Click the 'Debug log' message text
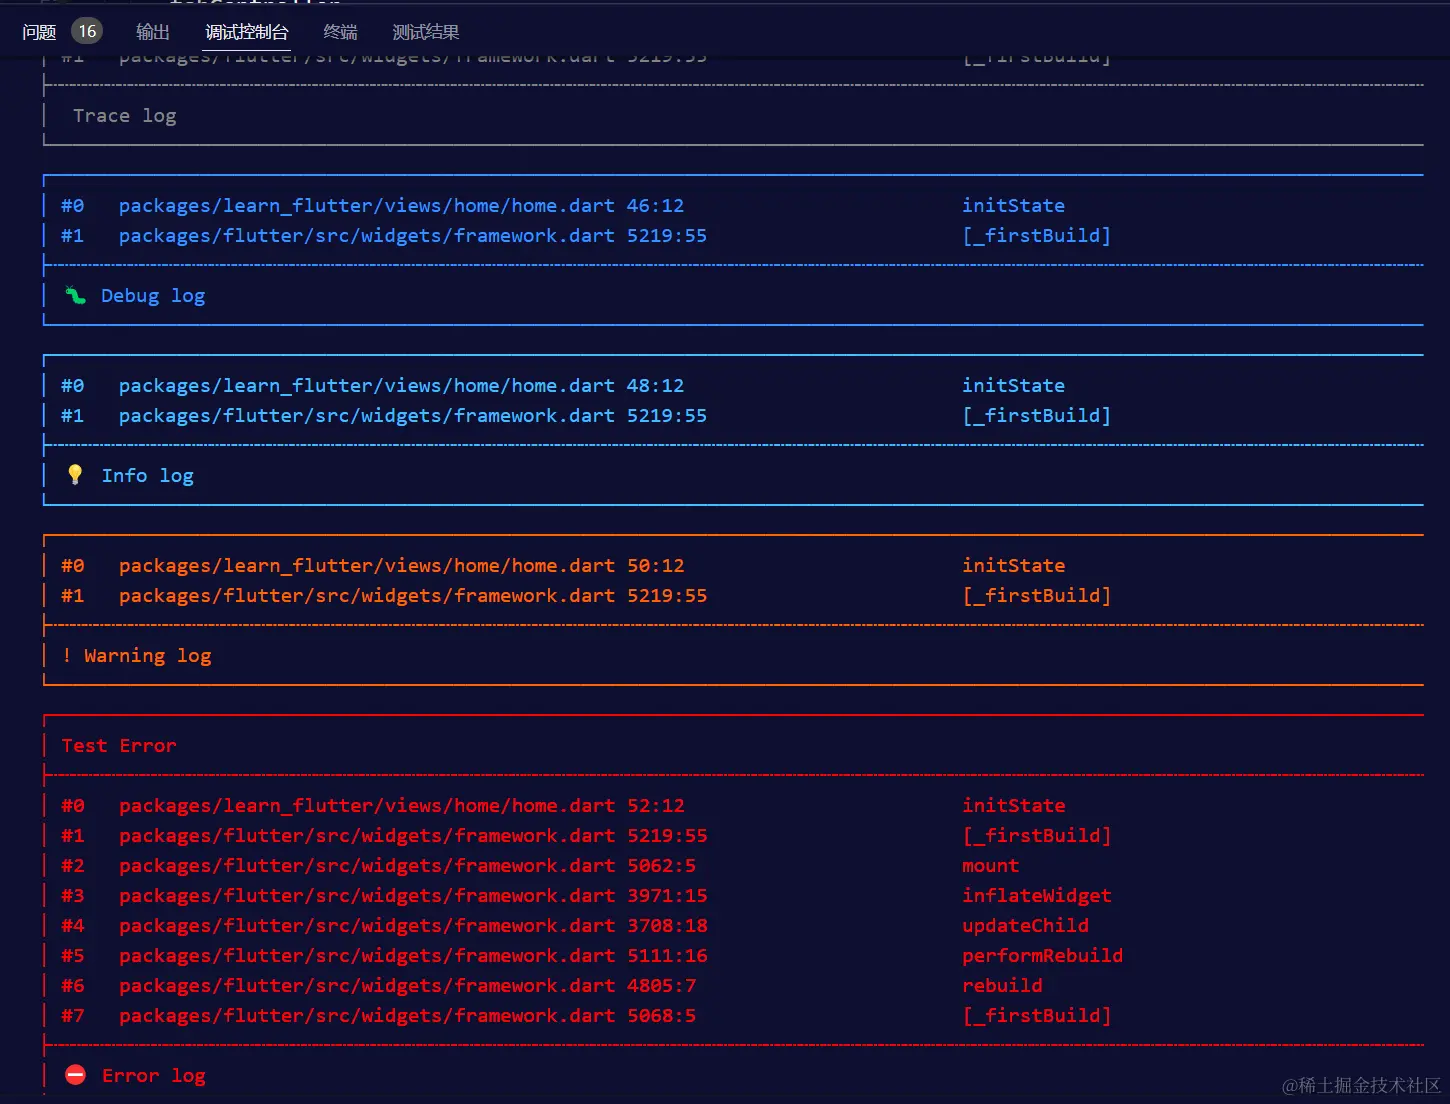1450x1104 pixels. click(x=153, y=296)
